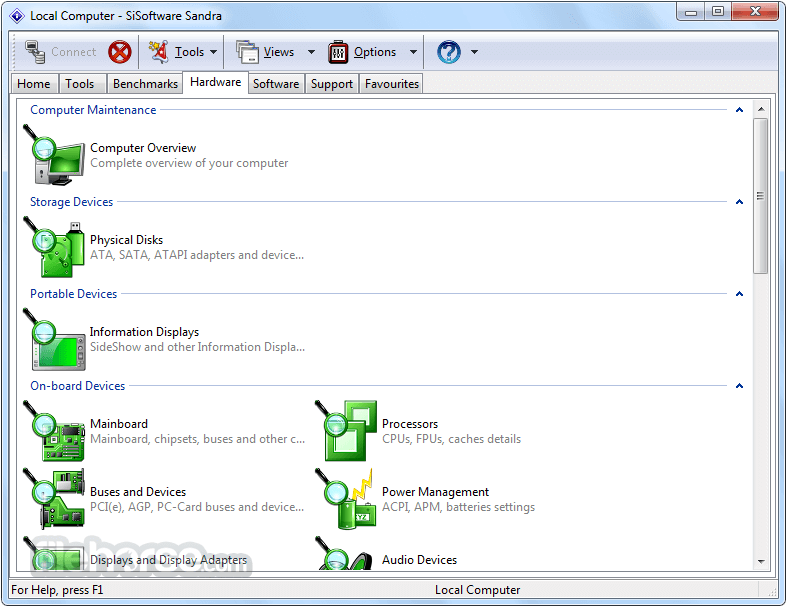The height and width of the screenshot is (608, 788).
Task: Expand the Views dropdown arrow
Action: click(x=312, y=52)
